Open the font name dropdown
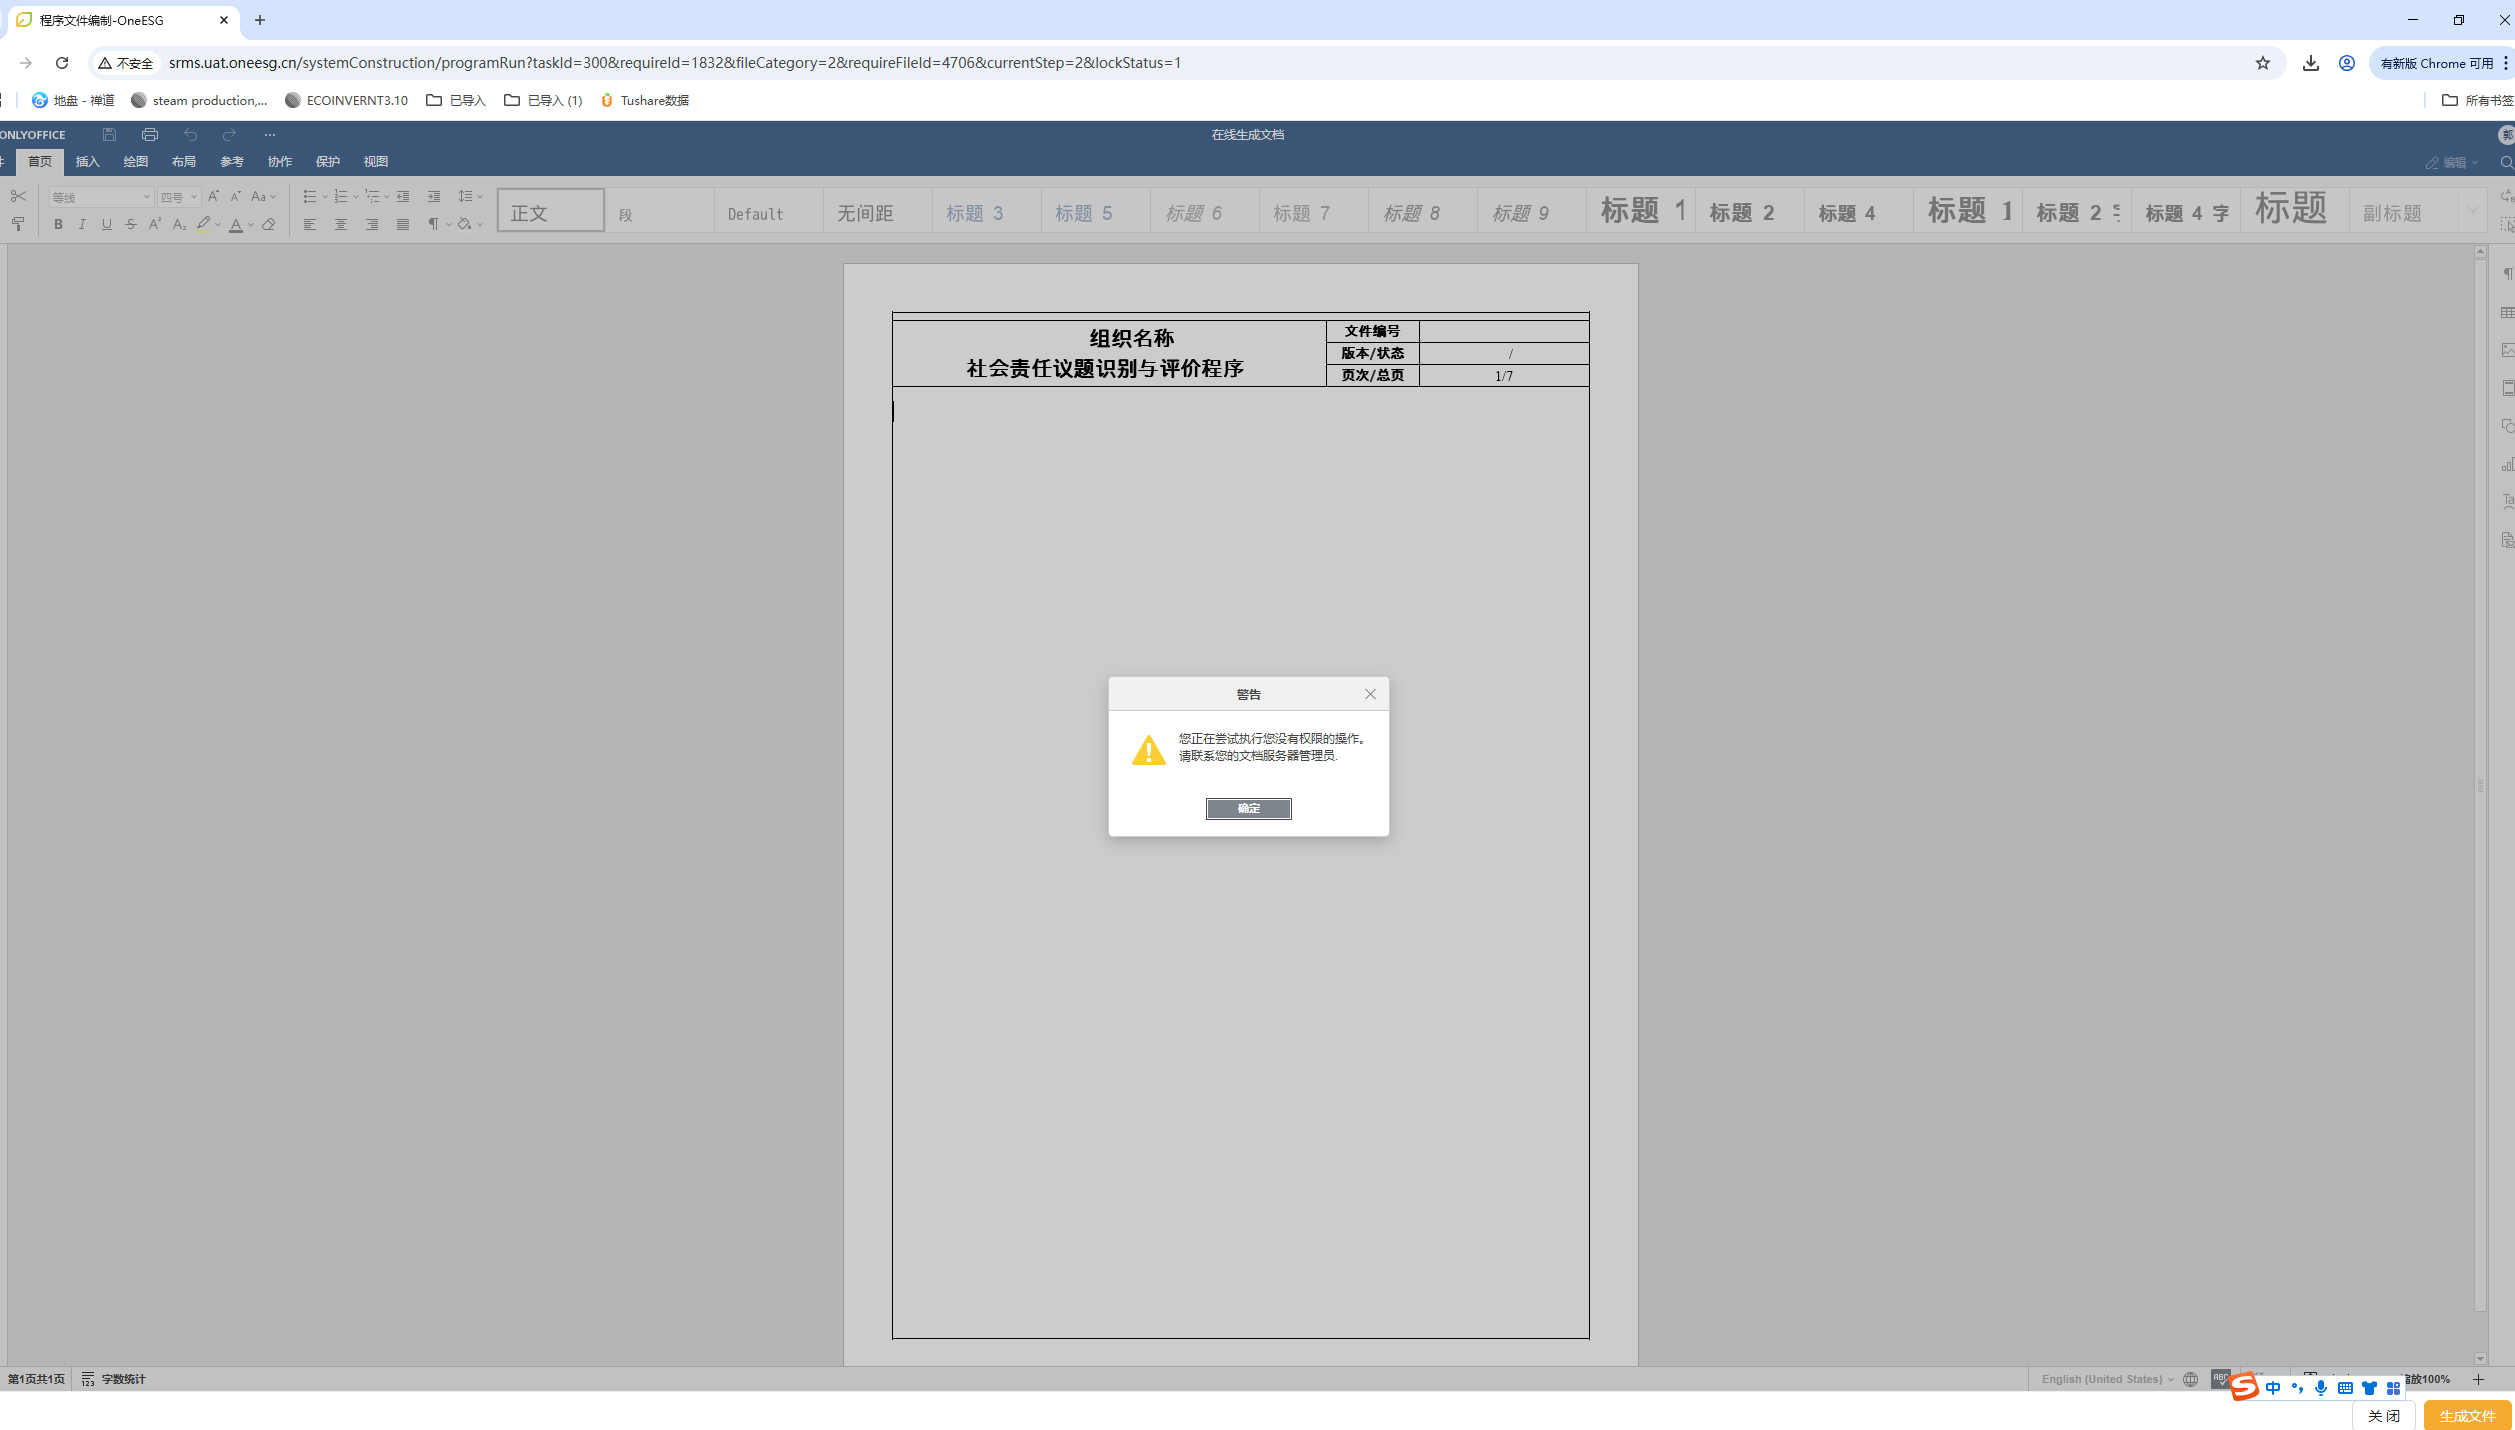 146,197
